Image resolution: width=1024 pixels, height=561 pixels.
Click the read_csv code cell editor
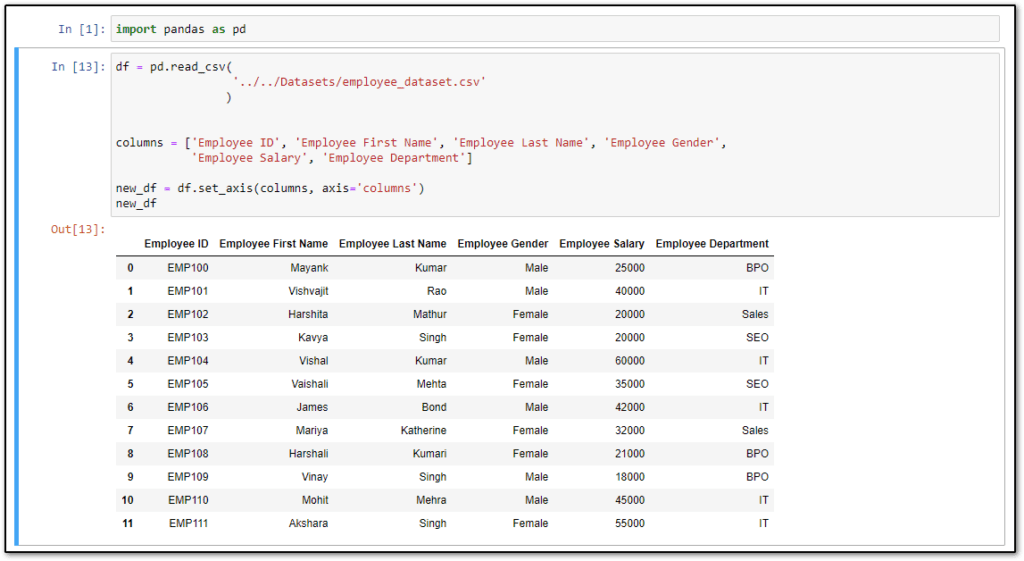(555, 135)
